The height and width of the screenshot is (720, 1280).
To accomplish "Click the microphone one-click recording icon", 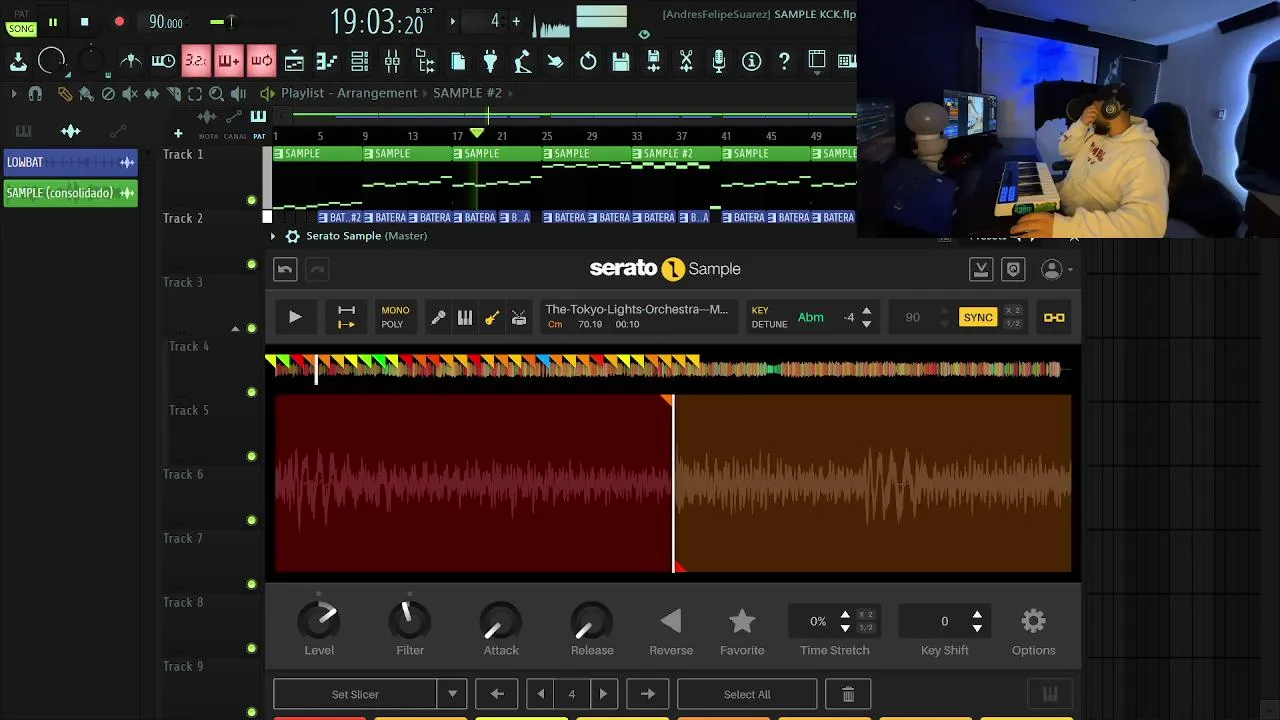I will (x=718, y=61).
